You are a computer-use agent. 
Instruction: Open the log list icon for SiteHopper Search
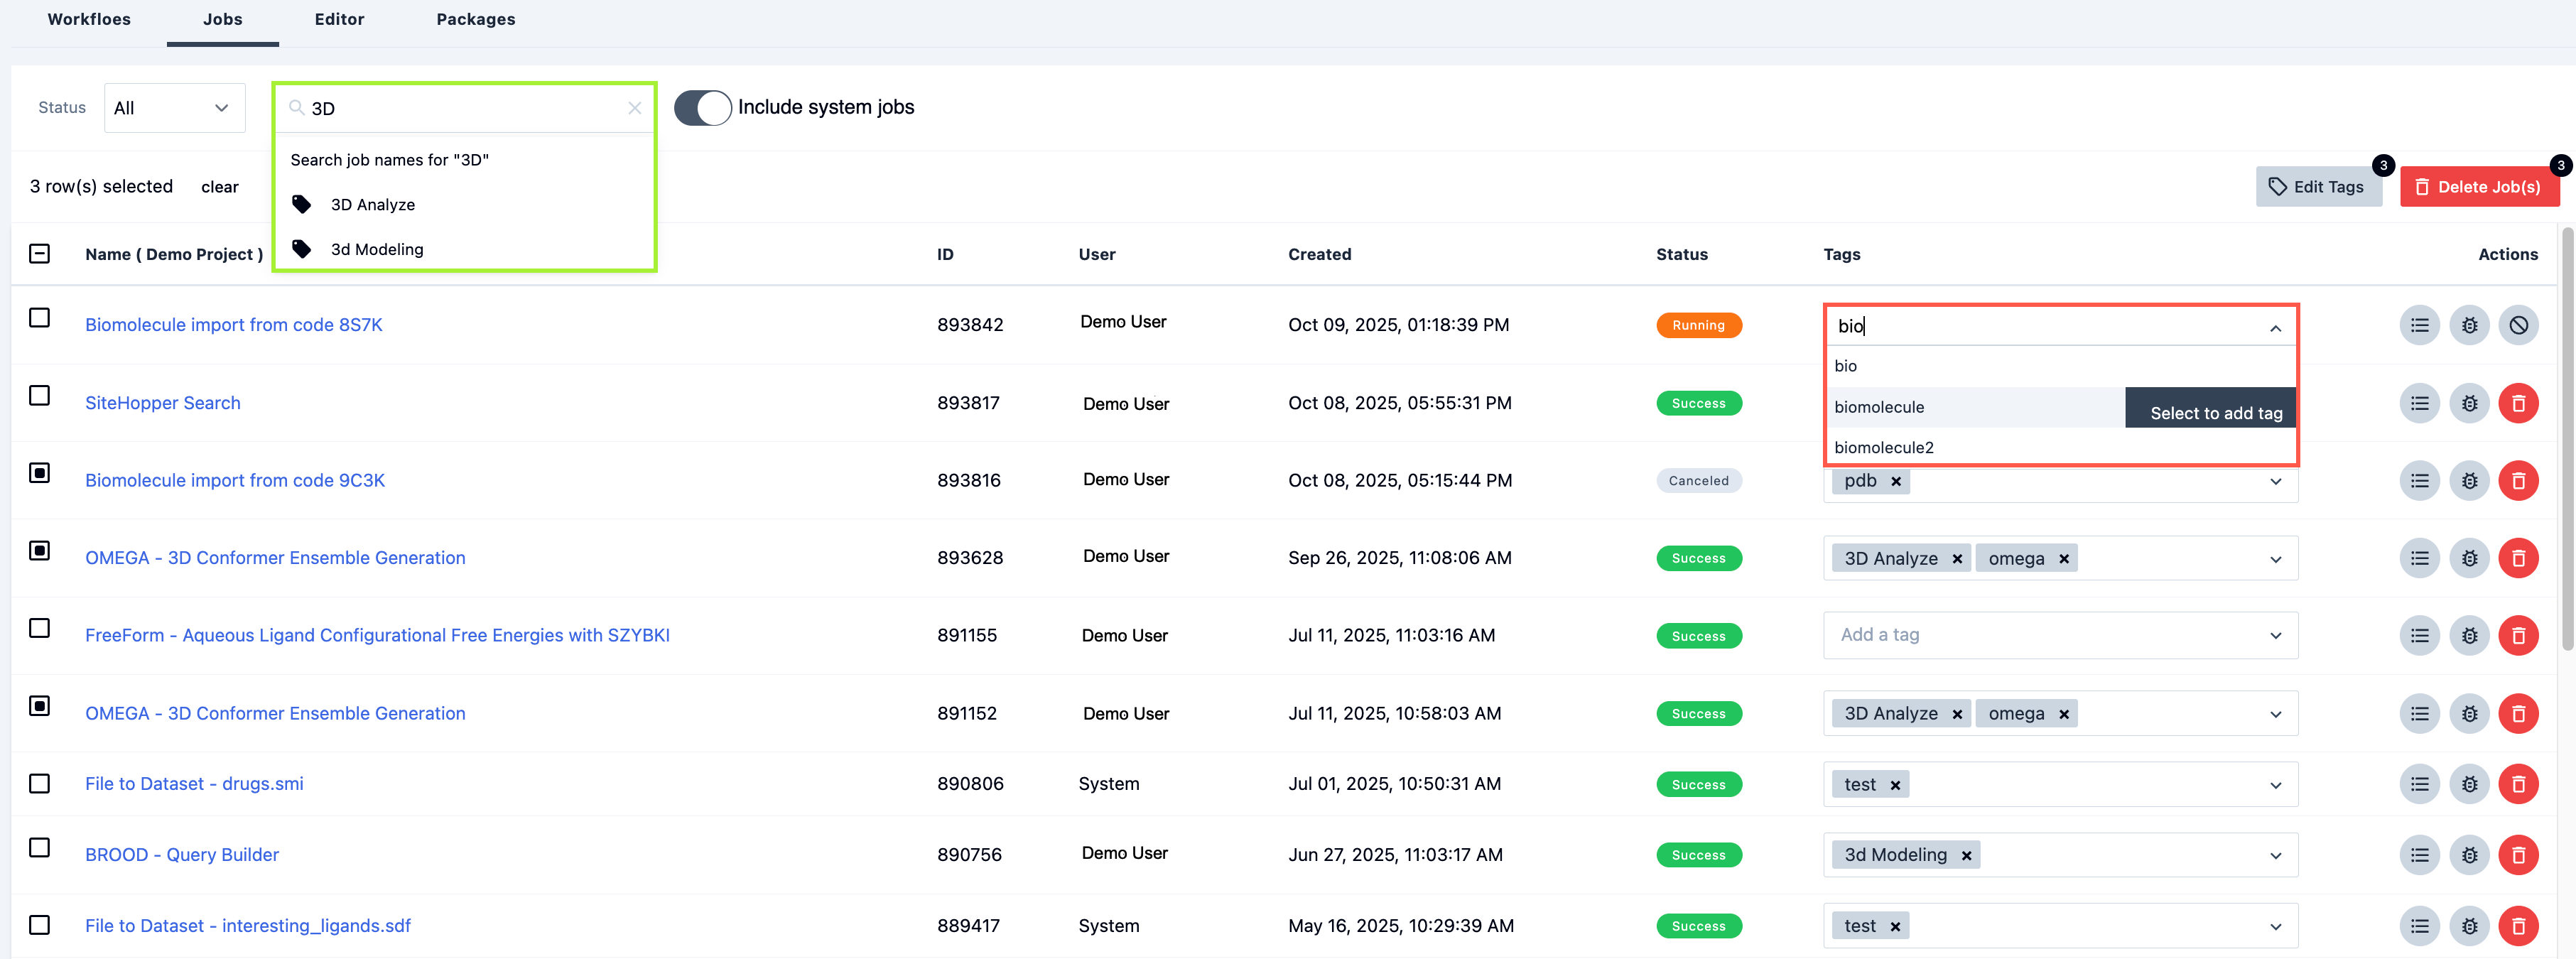[x=2418, y=403]
